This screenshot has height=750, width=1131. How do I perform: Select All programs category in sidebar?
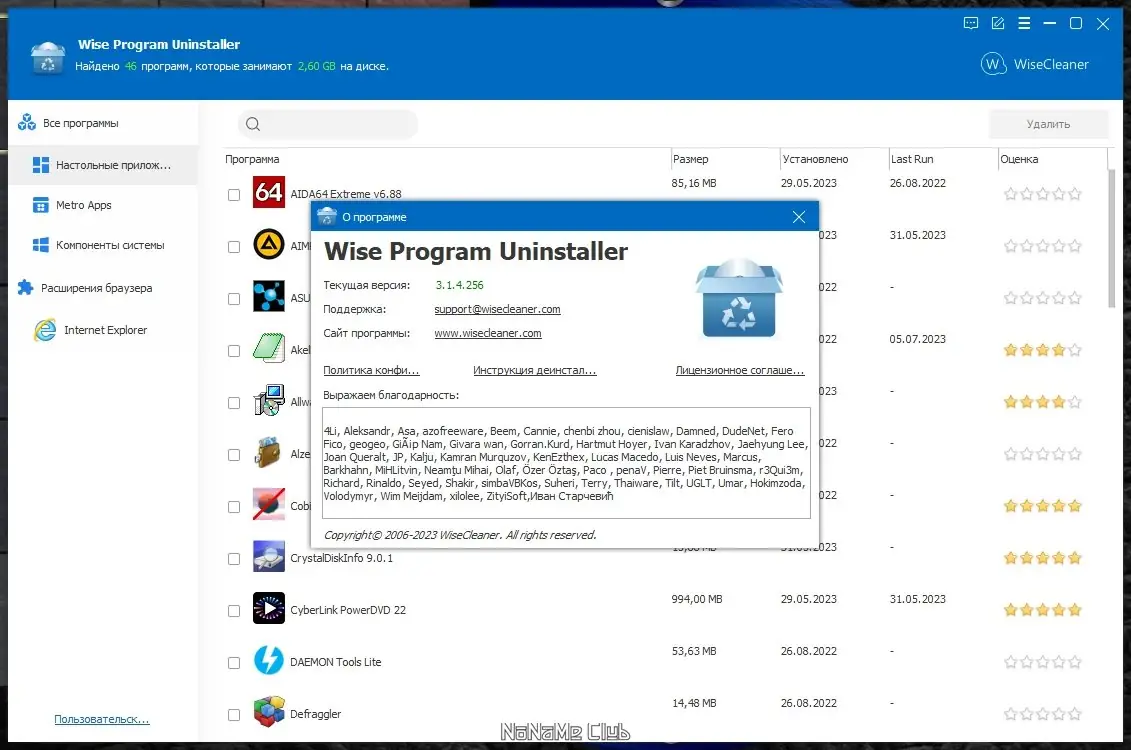pyautogui.click(x=103, y=123)
